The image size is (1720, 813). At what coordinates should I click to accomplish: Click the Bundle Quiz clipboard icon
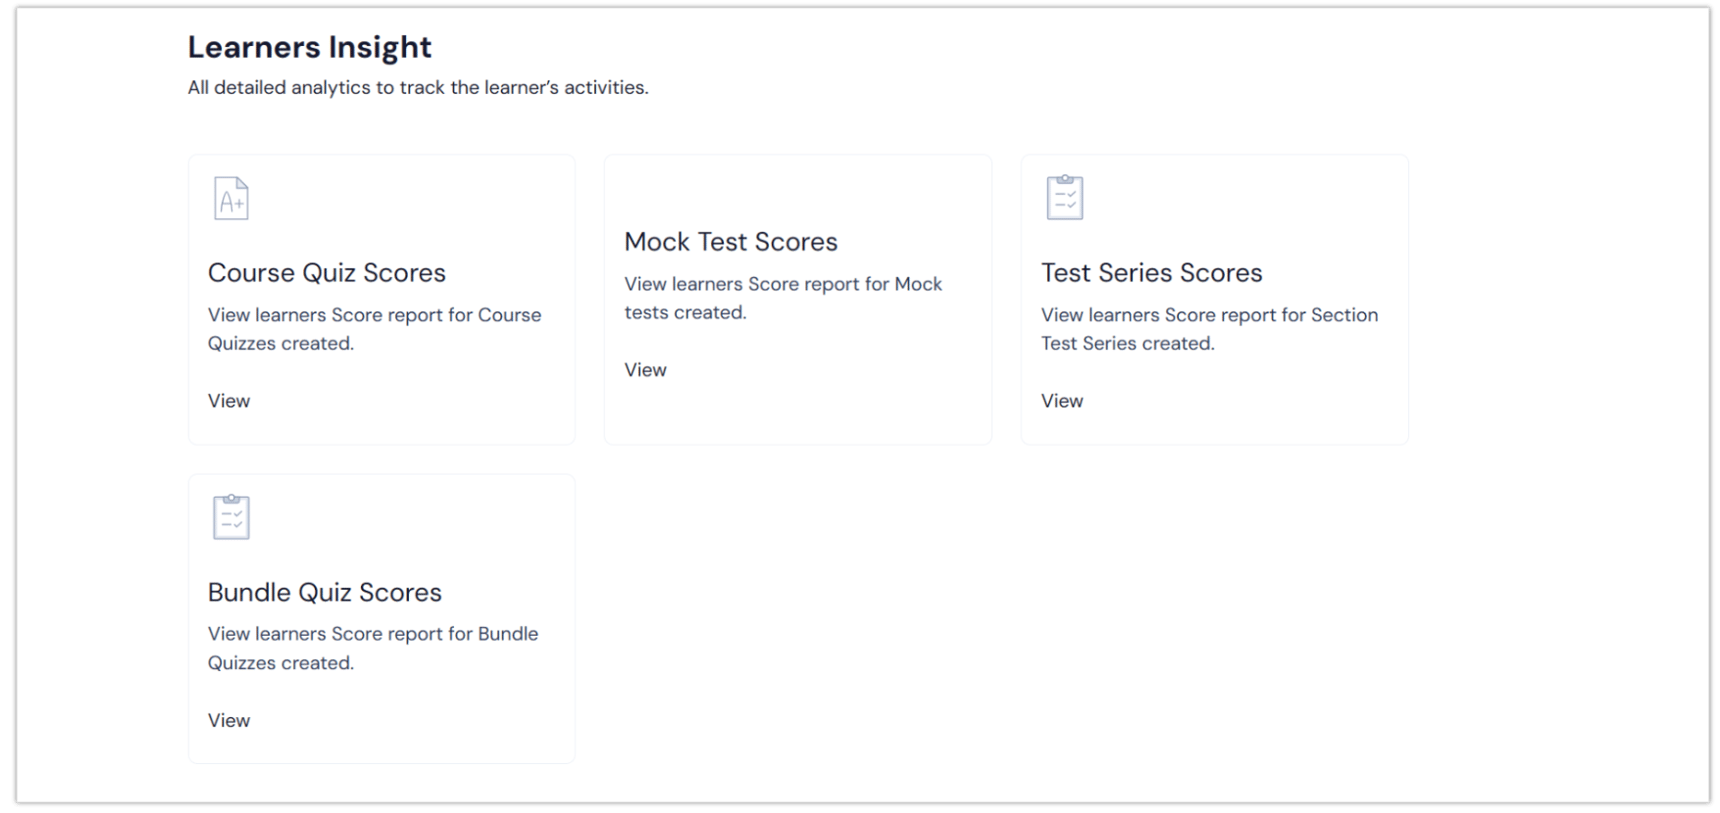click(231, 517)
